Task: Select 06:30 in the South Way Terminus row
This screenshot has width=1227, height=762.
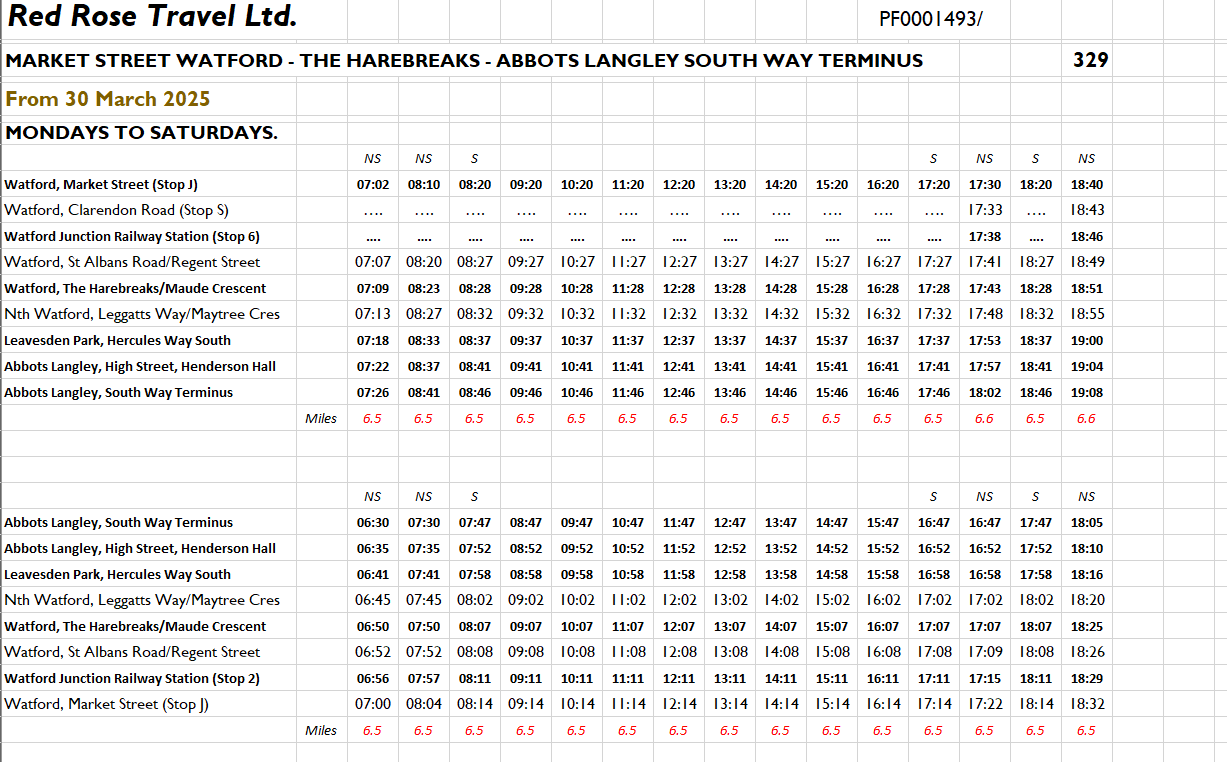Action: pos(372,523)
